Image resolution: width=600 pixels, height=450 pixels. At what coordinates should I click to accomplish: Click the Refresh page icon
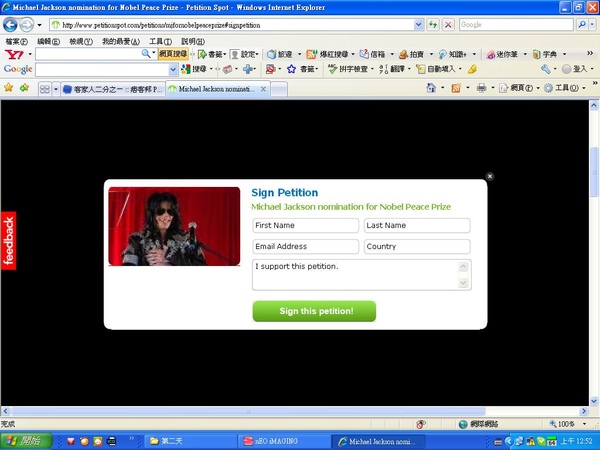(x=433, y=25)
